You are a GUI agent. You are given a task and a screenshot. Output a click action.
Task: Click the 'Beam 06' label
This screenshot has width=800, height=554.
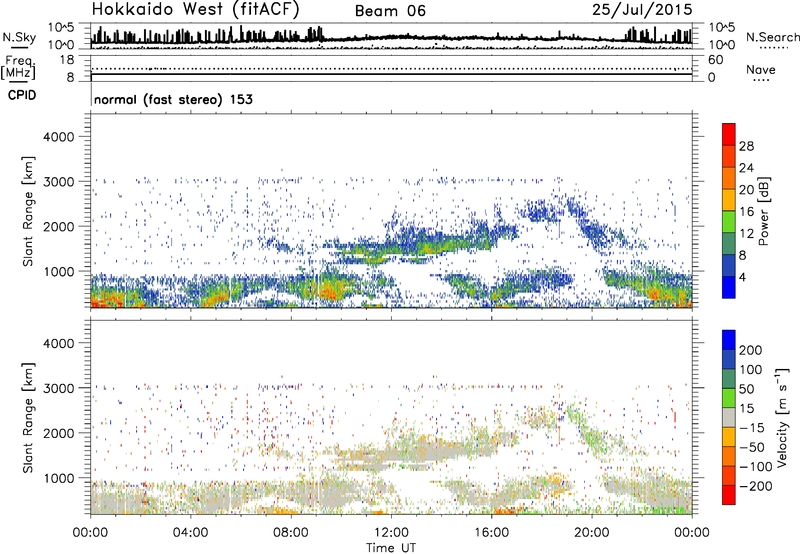390,11
